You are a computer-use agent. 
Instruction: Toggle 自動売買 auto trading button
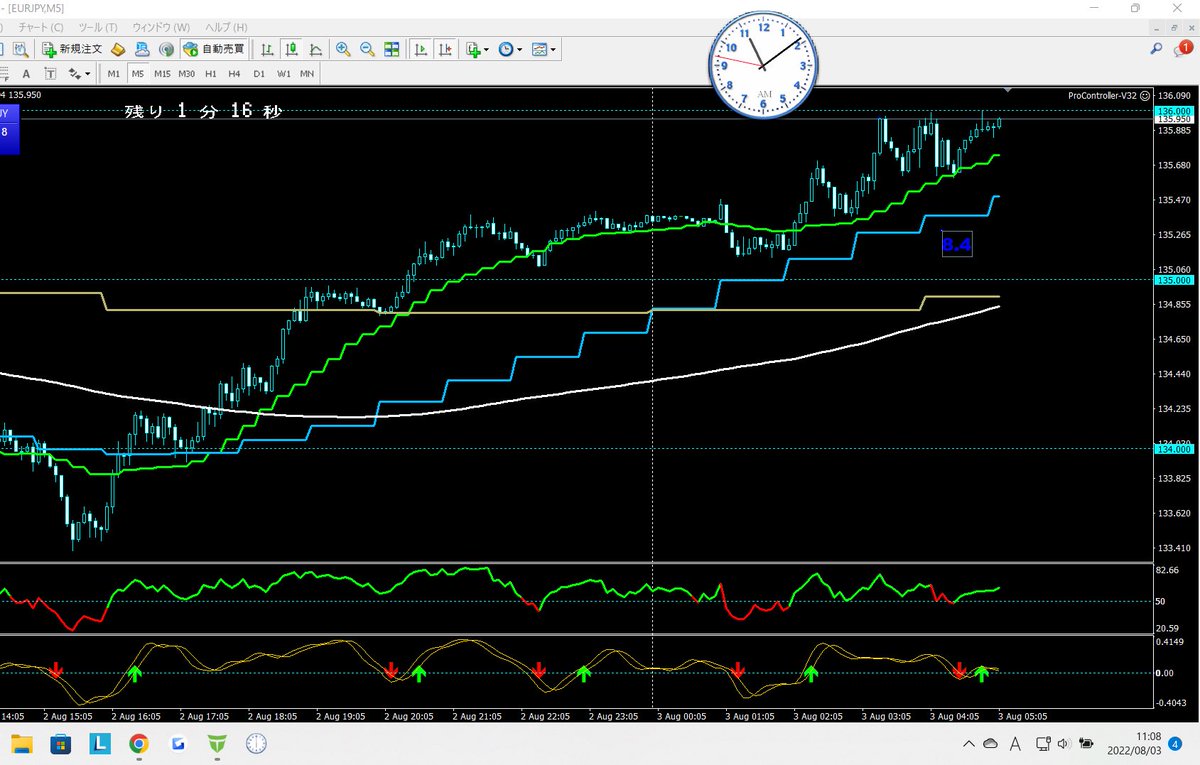[213, 48]
